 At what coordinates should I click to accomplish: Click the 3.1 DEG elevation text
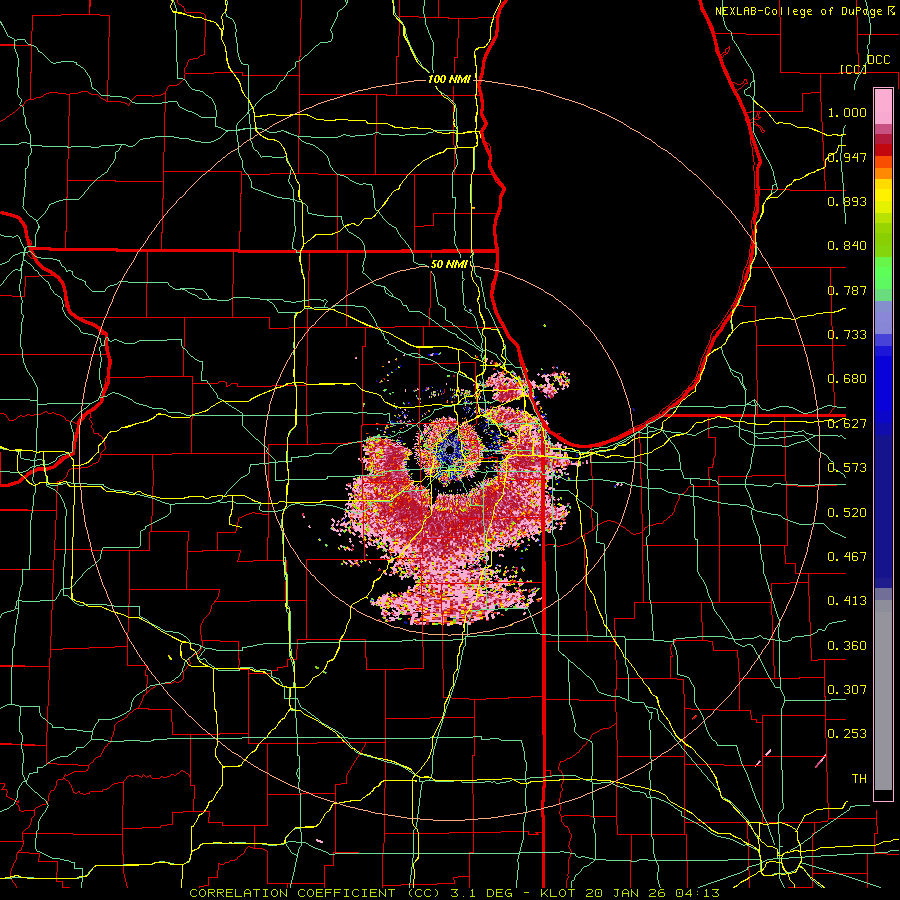point(480,893)
